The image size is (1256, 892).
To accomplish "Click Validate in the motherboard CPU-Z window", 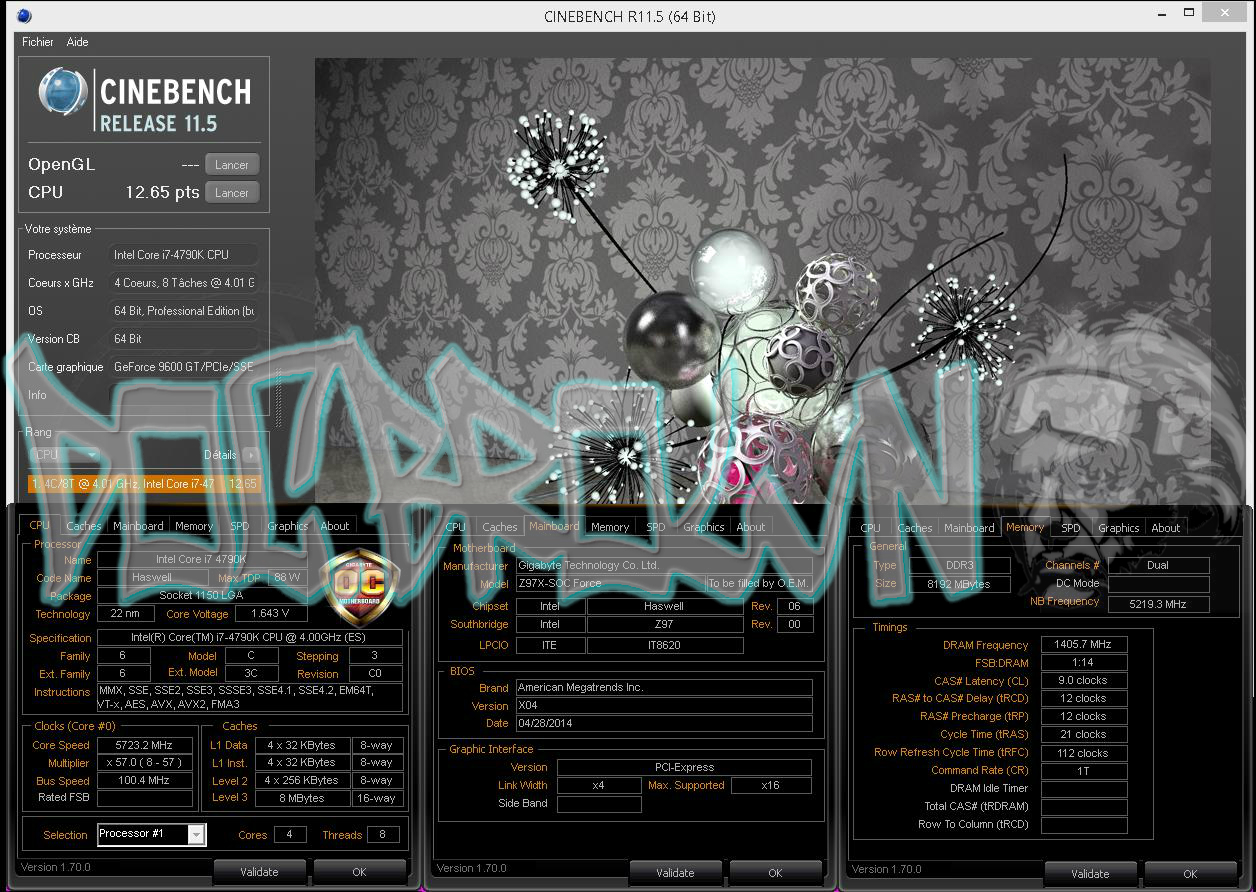I will [675, 873].
